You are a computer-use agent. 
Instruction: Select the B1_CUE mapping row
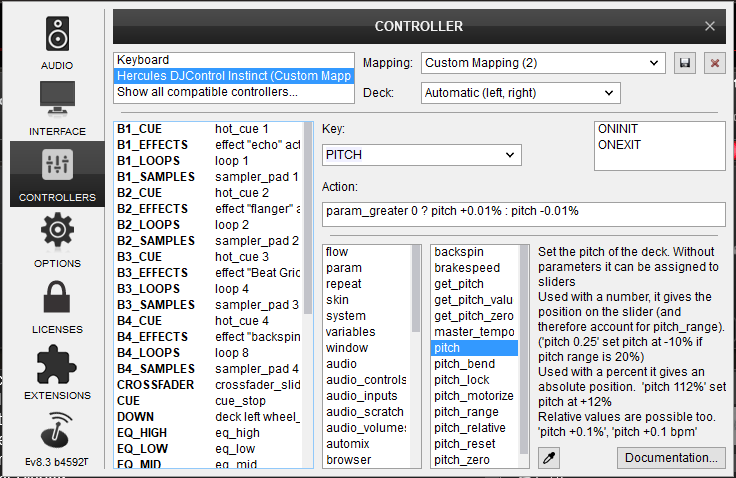[209, 129]
